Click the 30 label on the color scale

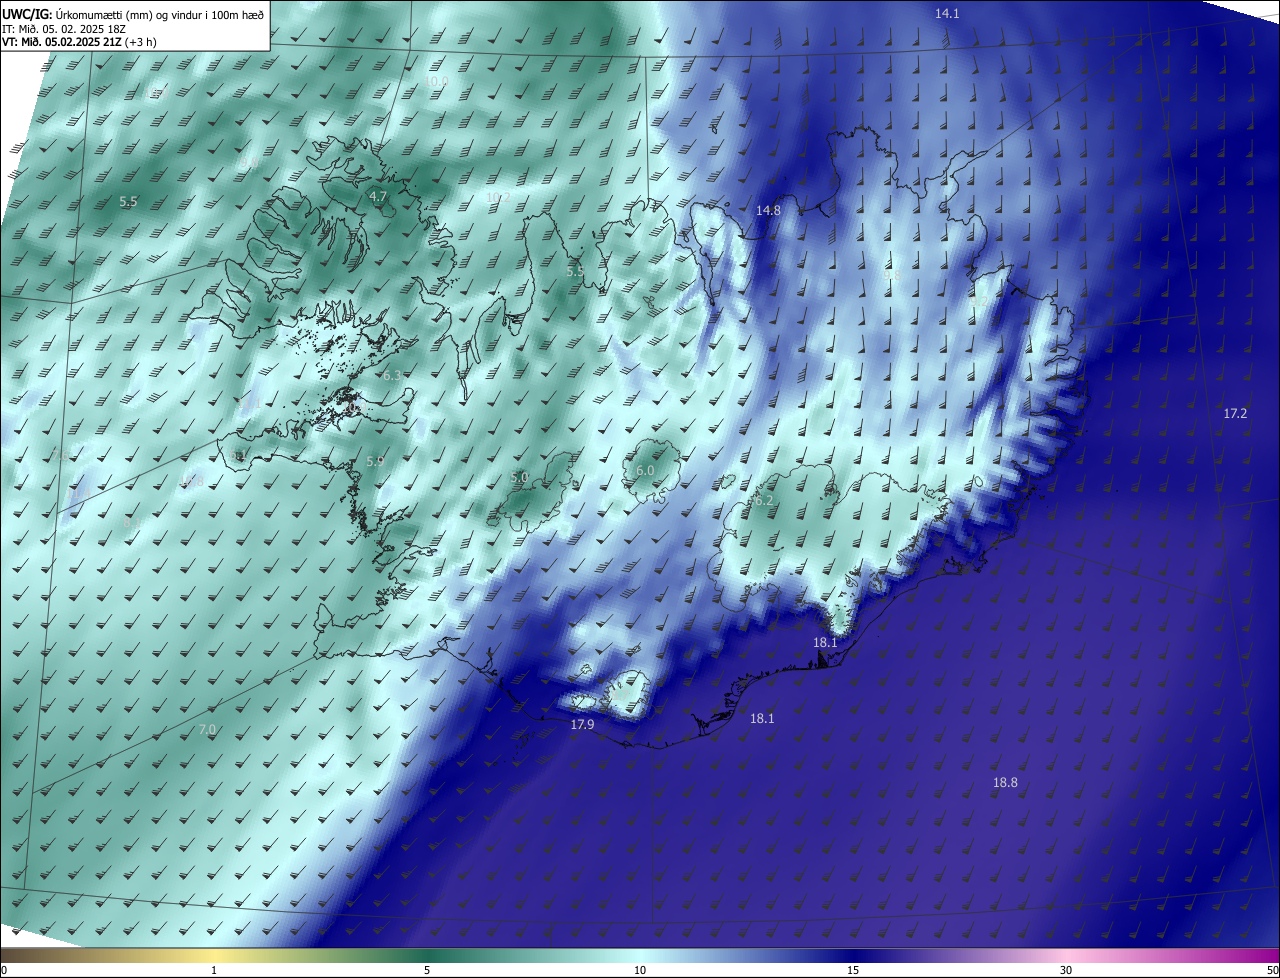pyautogui.click(x=1066, y=970)
